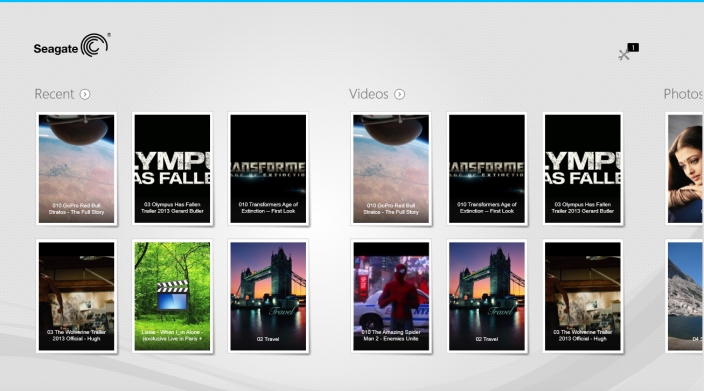
Task: Play Olympus Has Fallen trailer under Videos
Action: [x=583, y=169]
